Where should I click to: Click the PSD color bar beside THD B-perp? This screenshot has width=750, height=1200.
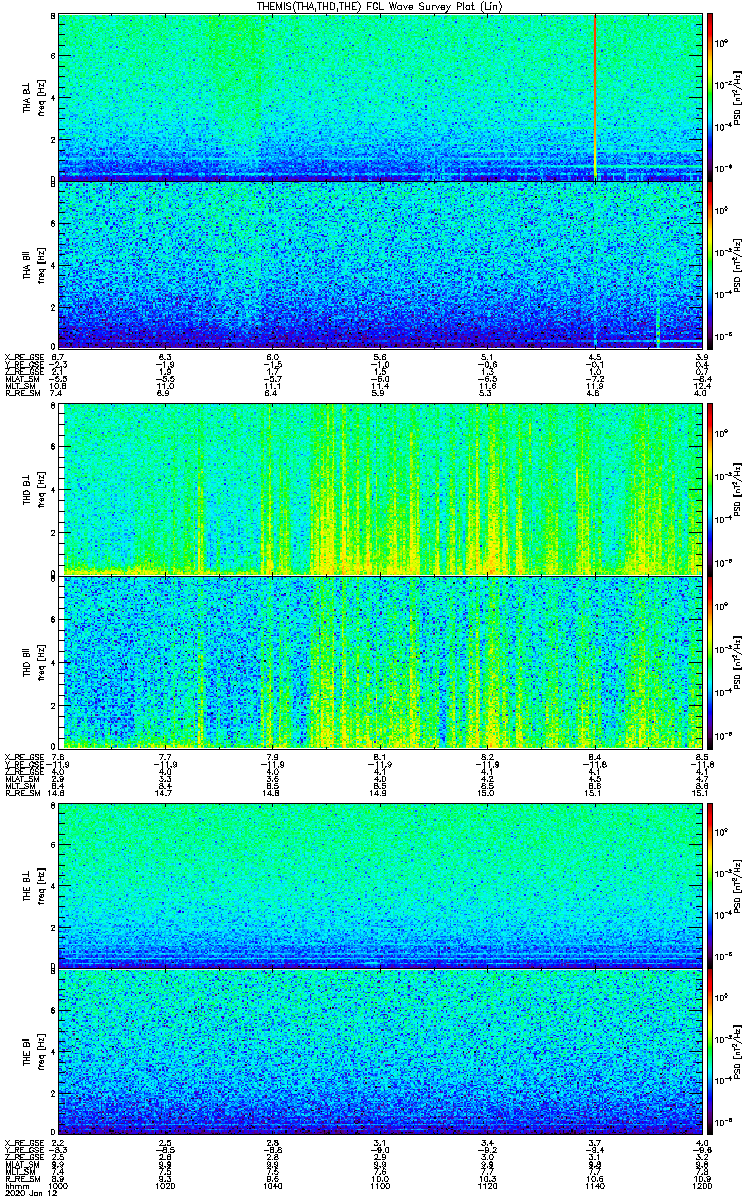pos(710,488)
